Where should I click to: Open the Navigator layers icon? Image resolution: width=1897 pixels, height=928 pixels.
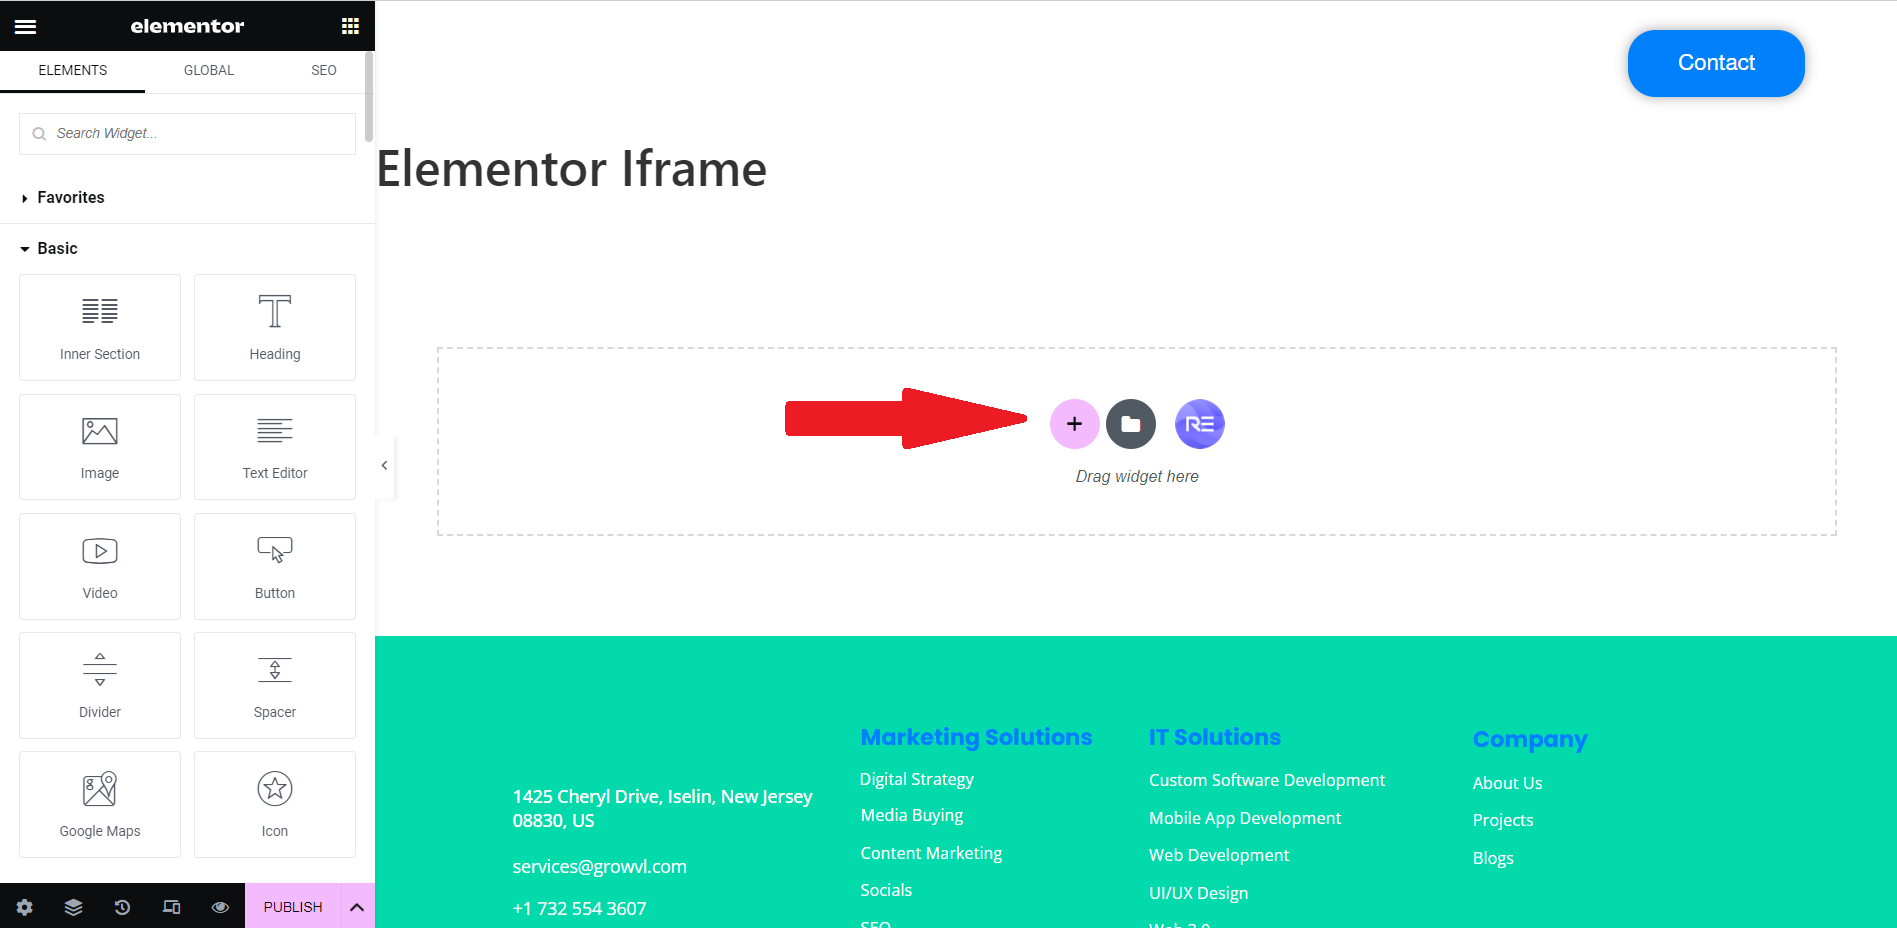point(73,906)
